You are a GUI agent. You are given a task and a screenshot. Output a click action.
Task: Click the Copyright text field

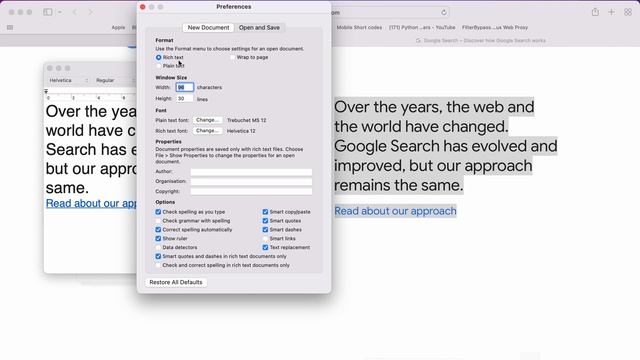[251, 191]
